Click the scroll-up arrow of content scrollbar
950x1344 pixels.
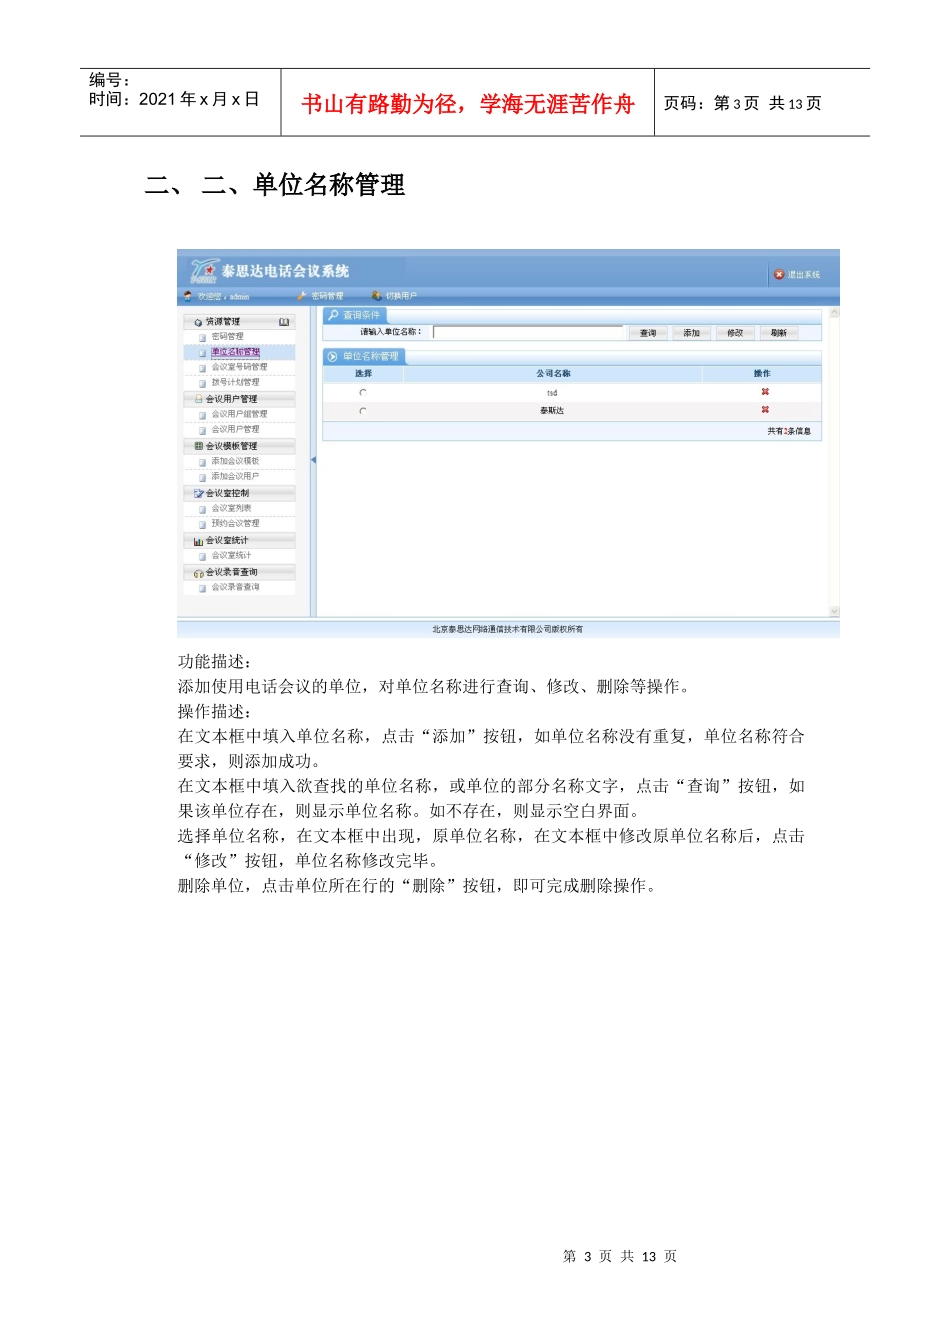click(x=834, y=313)
